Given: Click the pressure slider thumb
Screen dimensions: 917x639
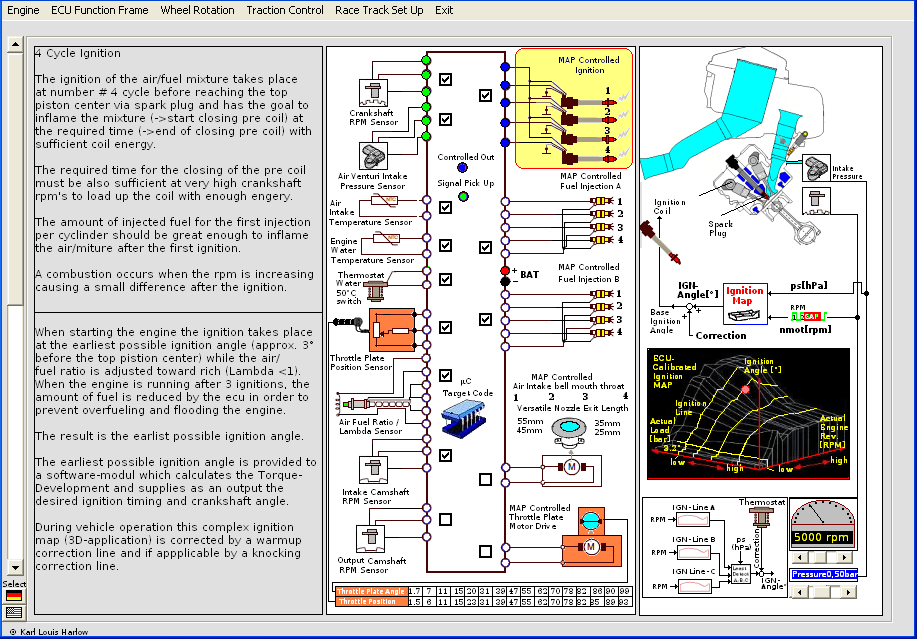Looking at the screenshot, I should [823, 592].
